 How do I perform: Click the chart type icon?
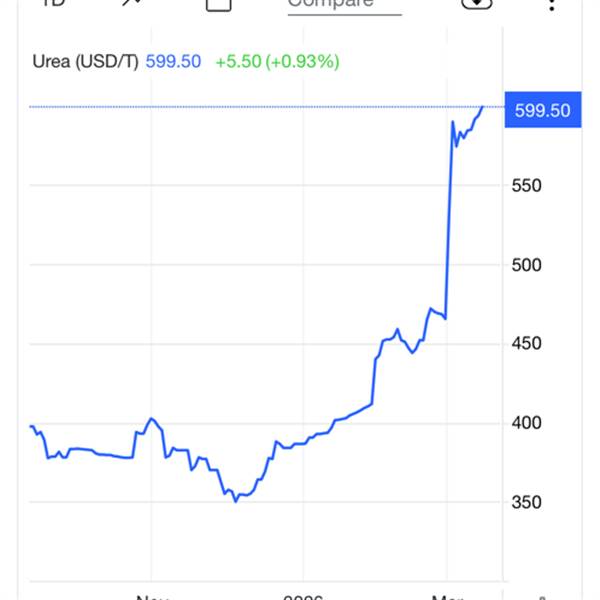pos(131,3)
